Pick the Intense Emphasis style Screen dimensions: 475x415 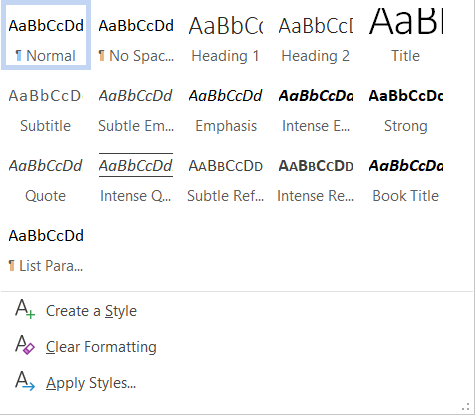point(316,105)
